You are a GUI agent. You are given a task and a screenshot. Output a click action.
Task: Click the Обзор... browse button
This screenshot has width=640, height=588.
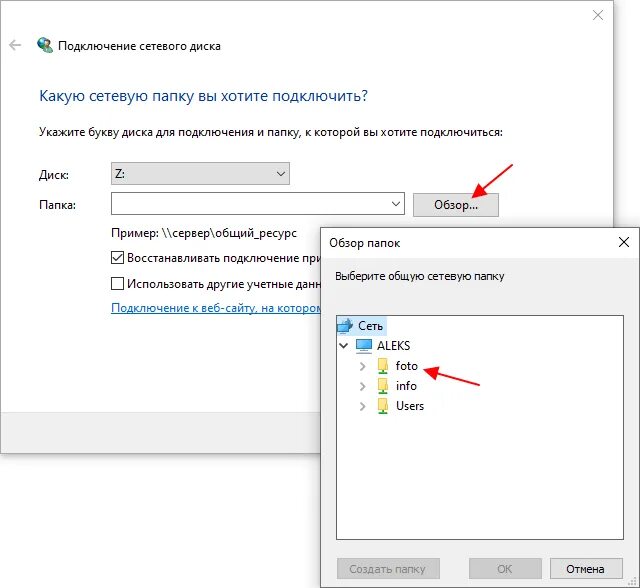click(x=456, y=204)
